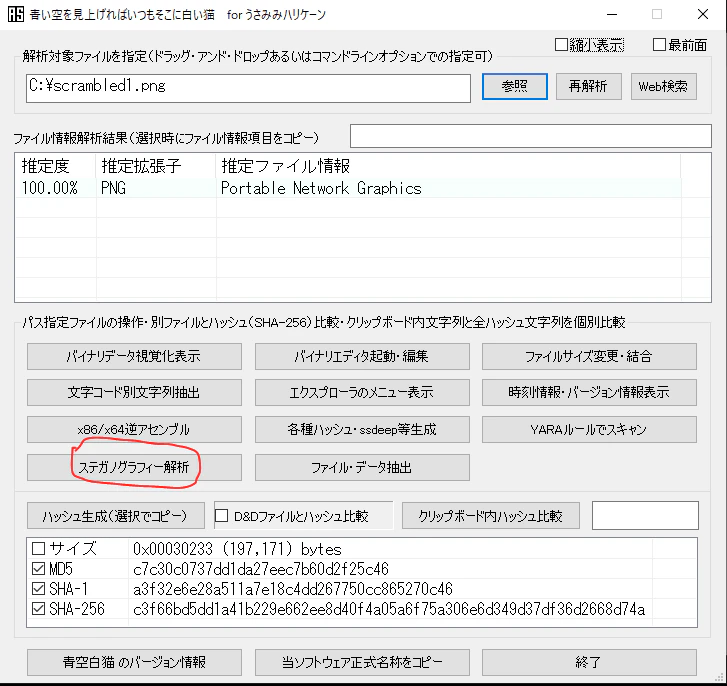Image resolution: width=727 pixels, height=686 pixels.
Task: Click the 参照 browse button
Action: point(515,86)
